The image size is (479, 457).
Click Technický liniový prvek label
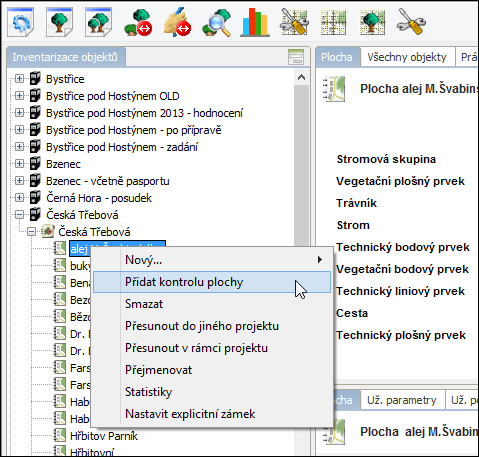(400, 291)
